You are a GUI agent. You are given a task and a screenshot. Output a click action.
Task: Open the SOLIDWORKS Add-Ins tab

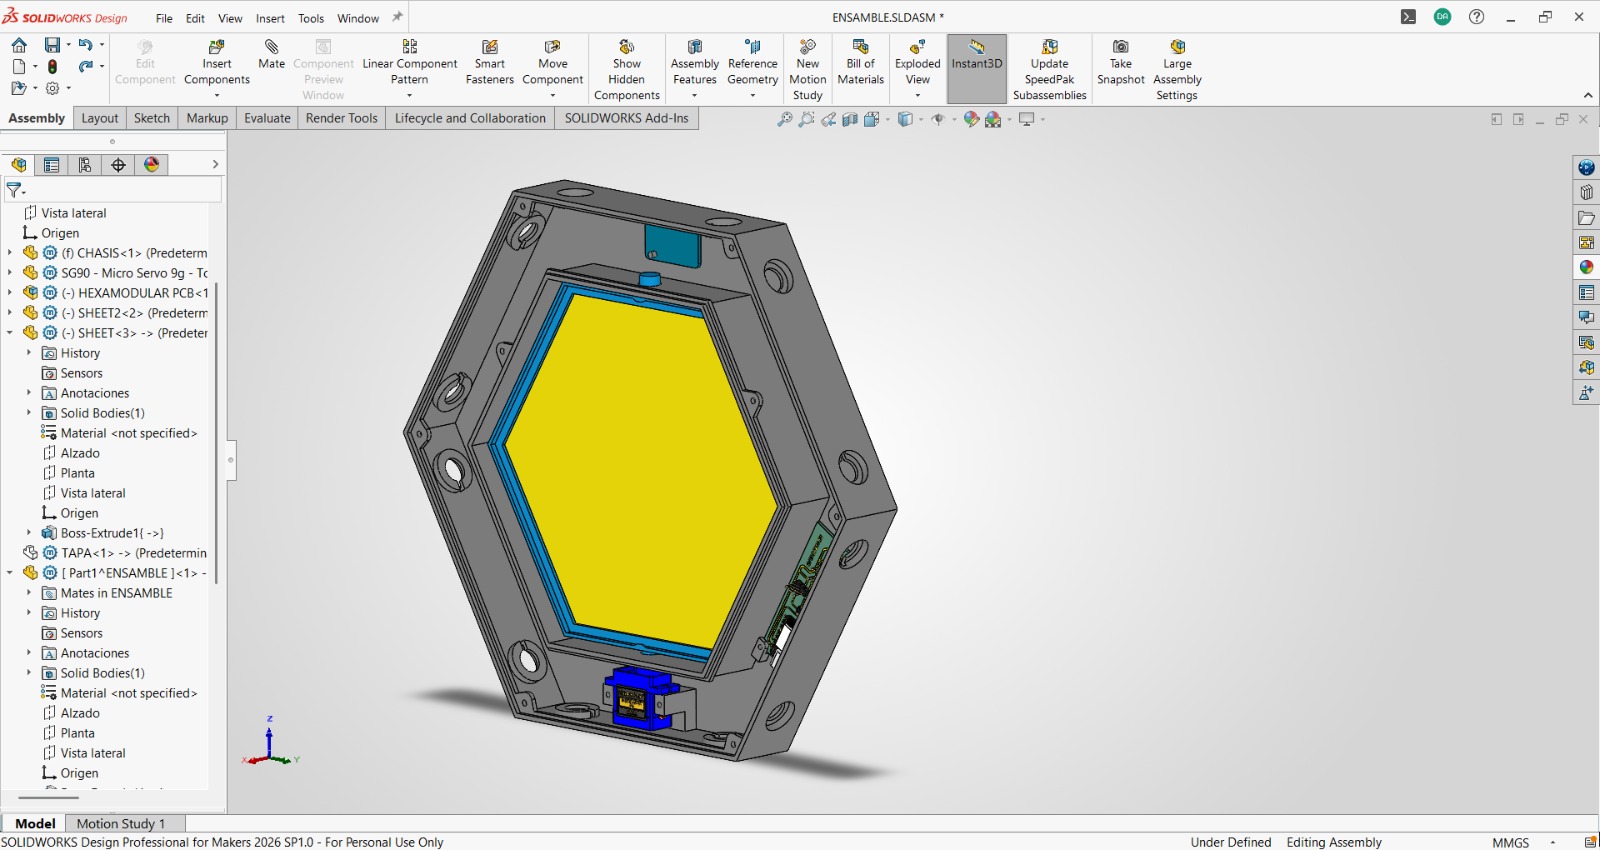click(x=627, y=118)
